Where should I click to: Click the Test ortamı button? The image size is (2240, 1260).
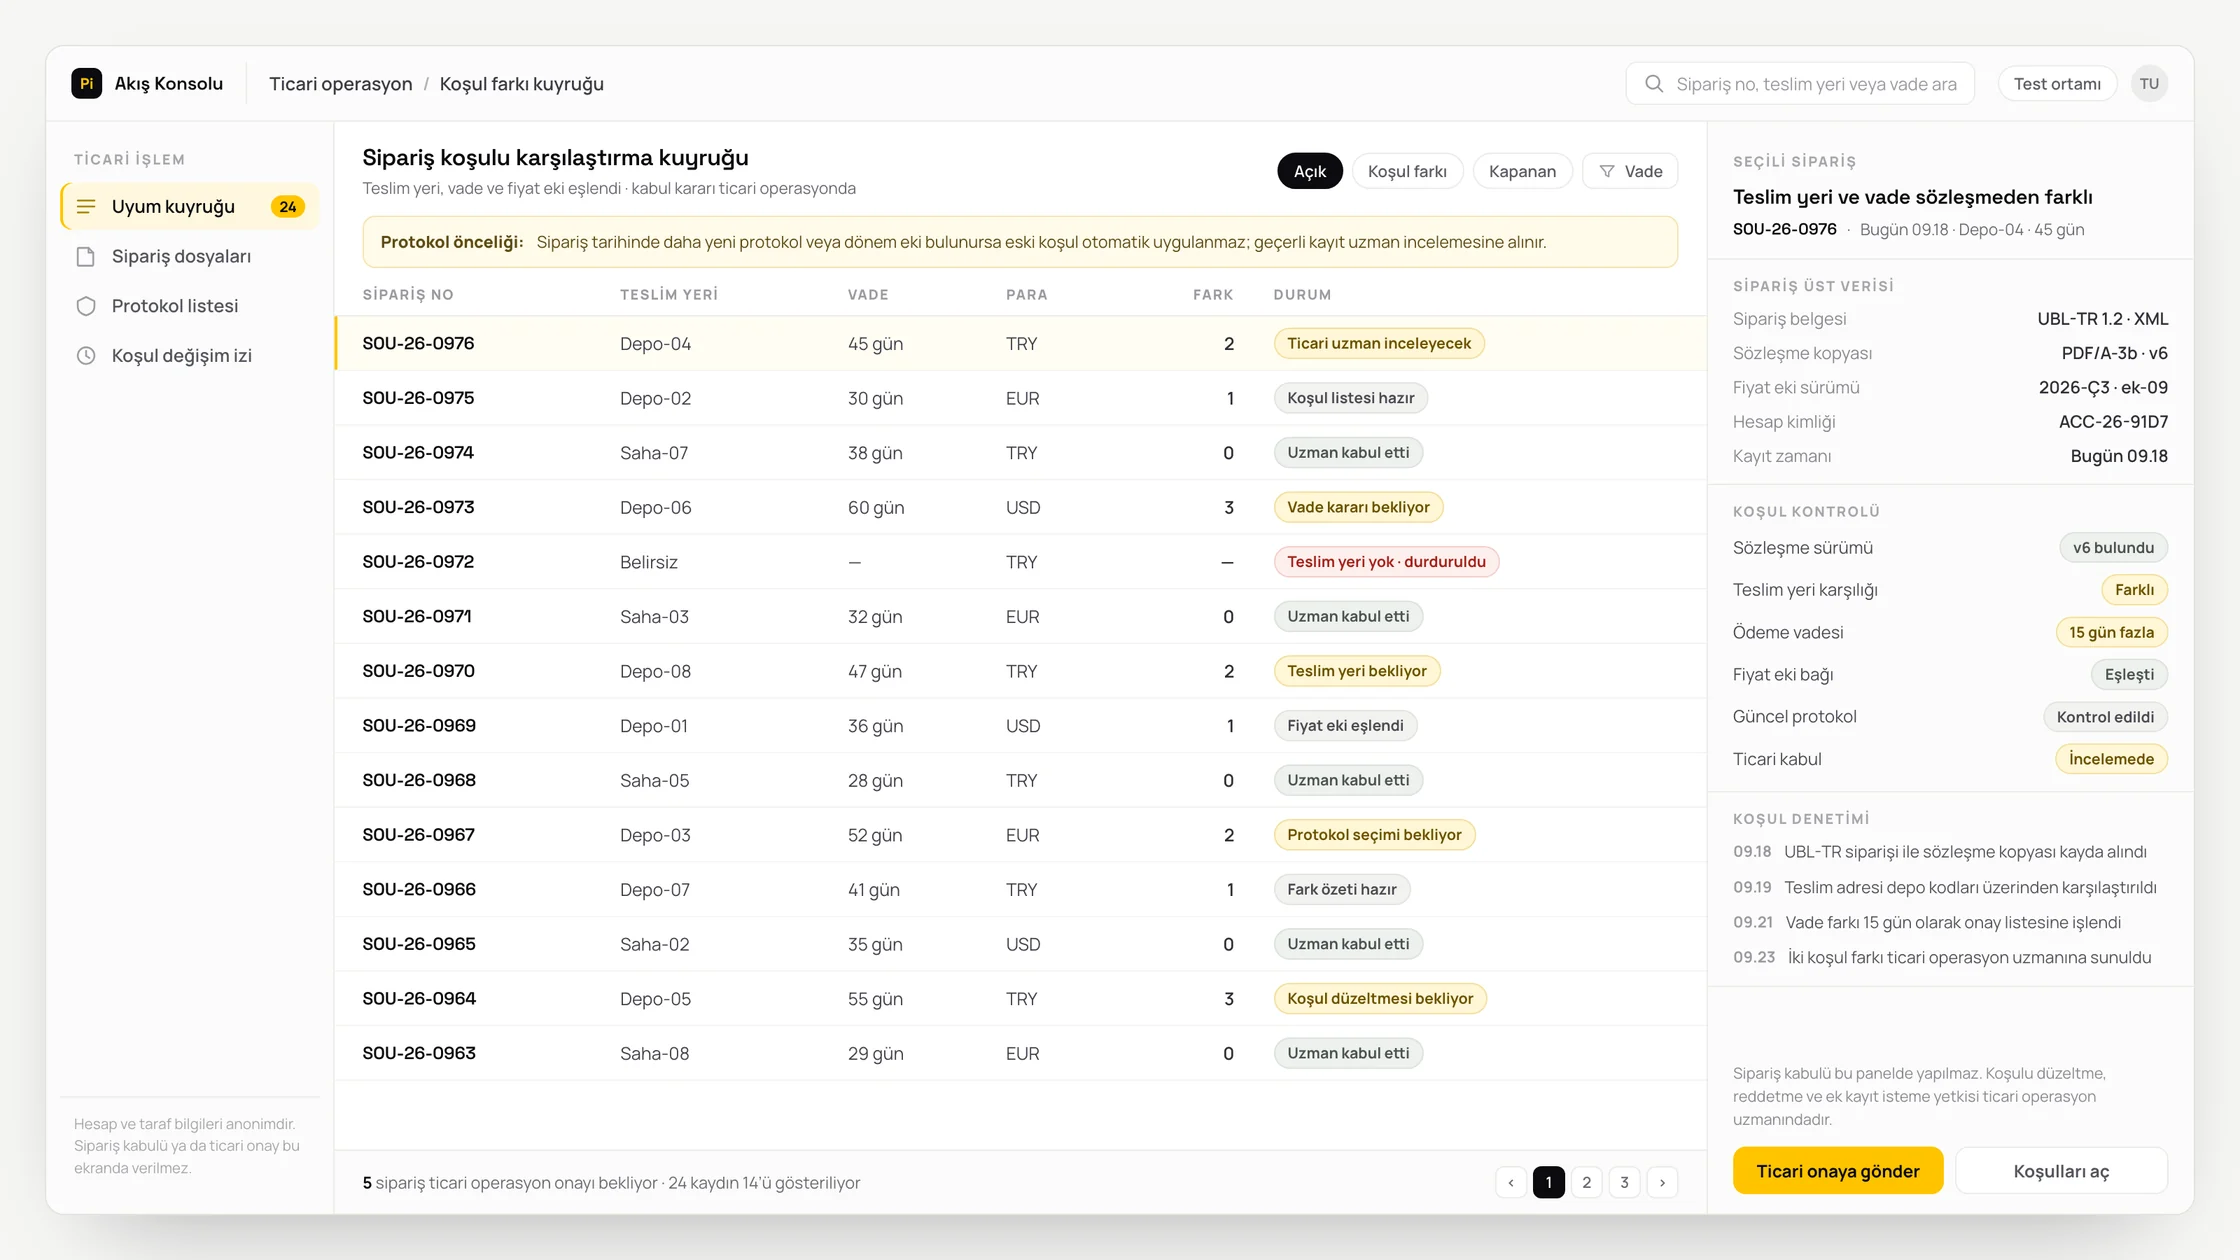pyautogui.click(x=2057, y=84)
